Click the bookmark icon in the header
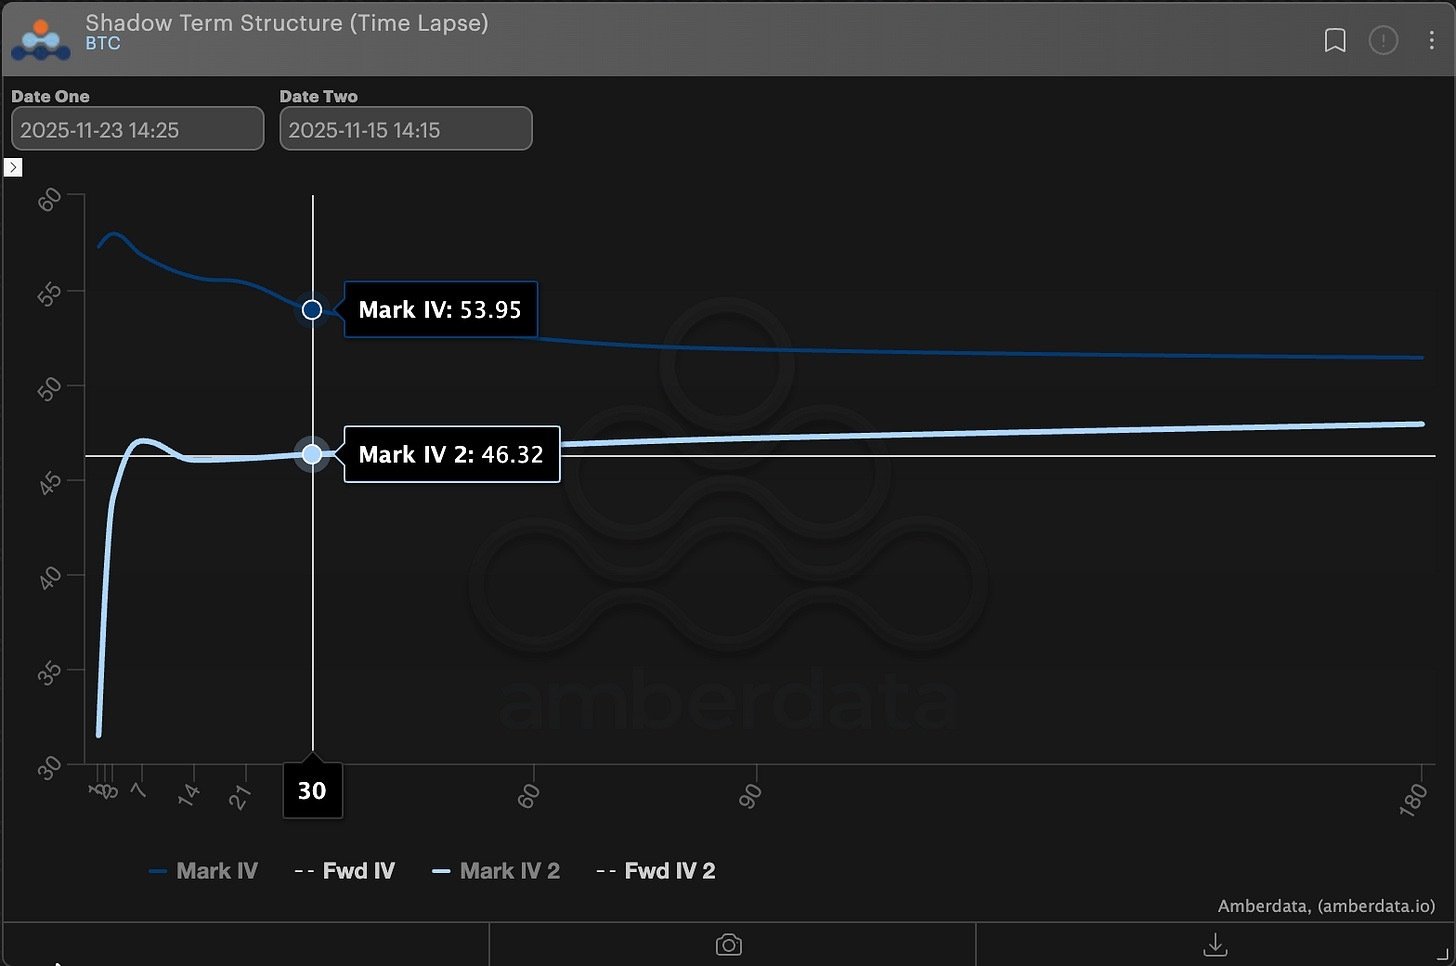The width and height of the screenshot is (1456, 966). click(1335, 40)
